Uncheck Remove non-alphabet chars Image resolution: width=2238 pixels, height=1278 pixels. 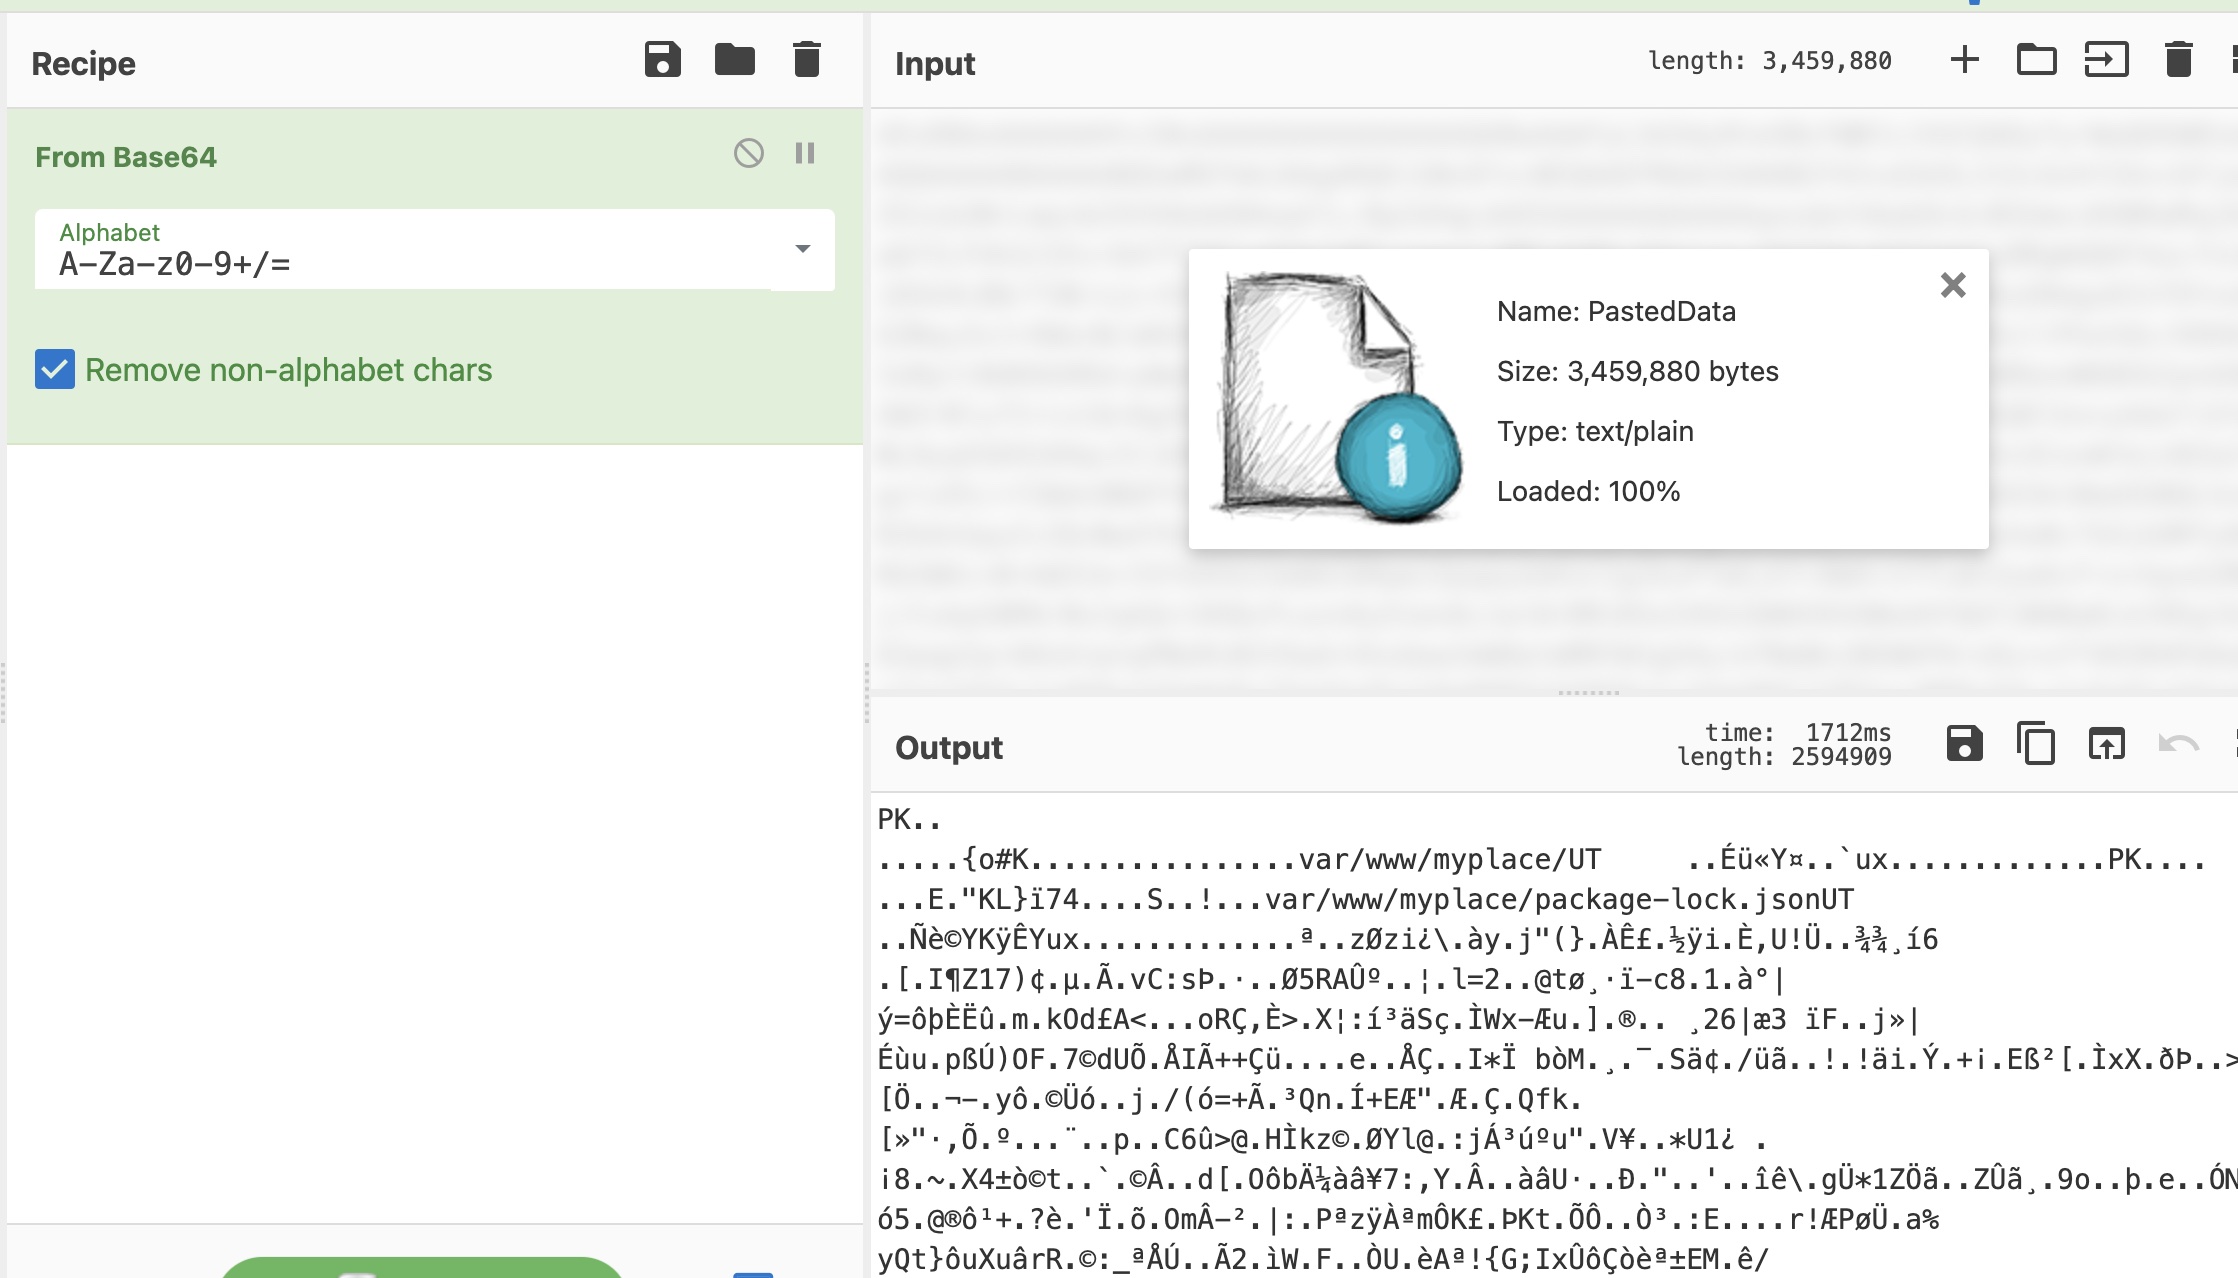click(x=55, y=370)
